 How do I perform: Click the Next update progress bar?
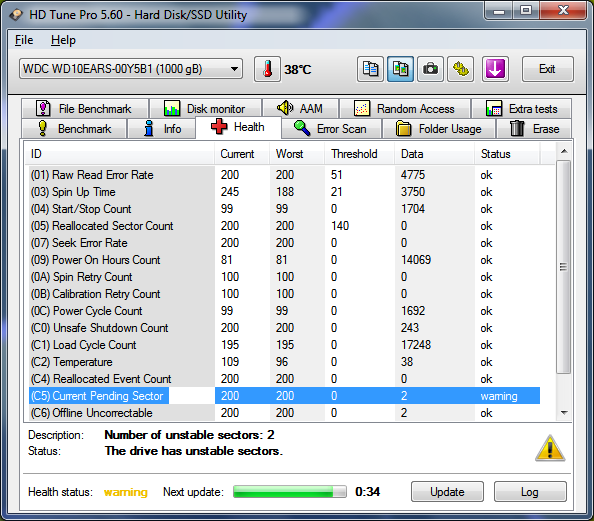pyautogui.click(x=290, y=492)
